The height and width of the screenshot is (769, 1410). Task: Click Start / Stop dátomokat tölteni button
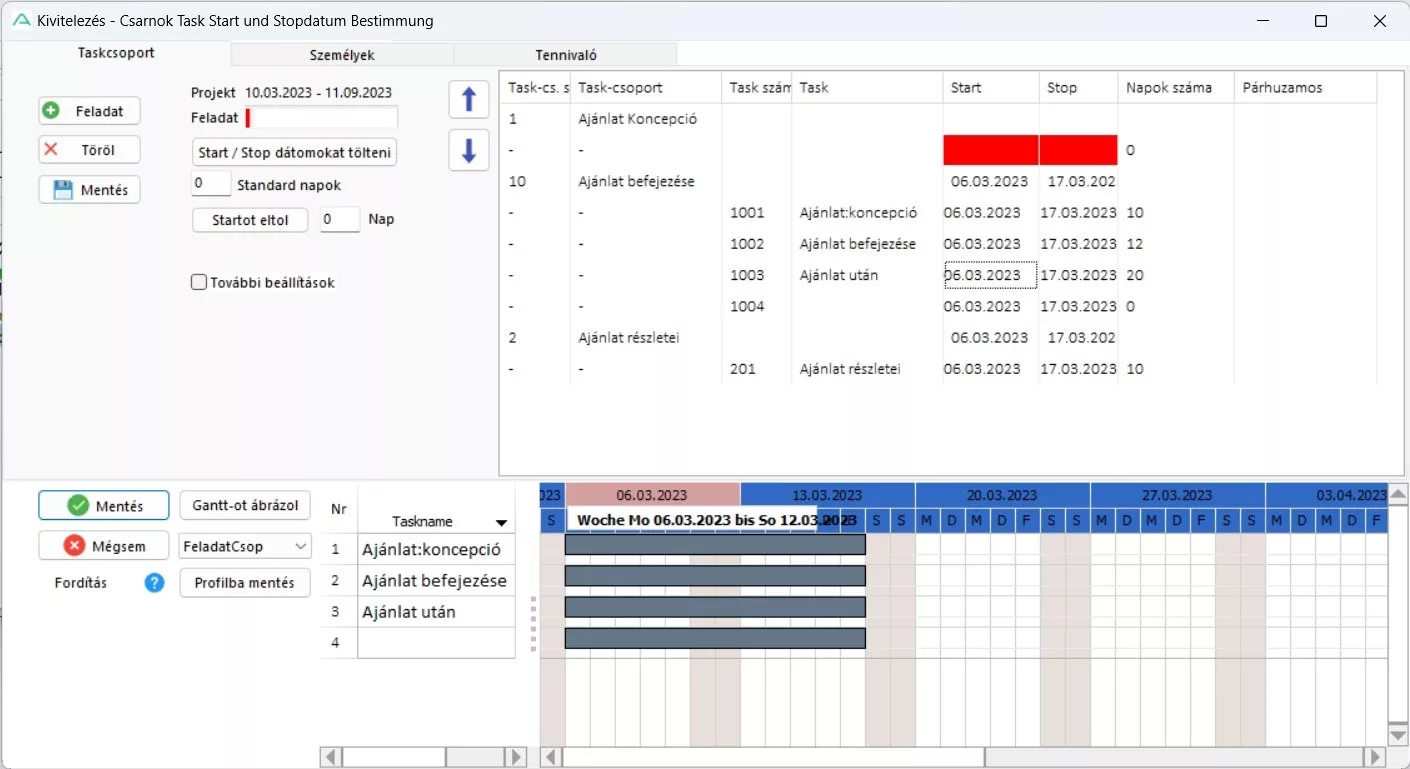coord(294,153)
